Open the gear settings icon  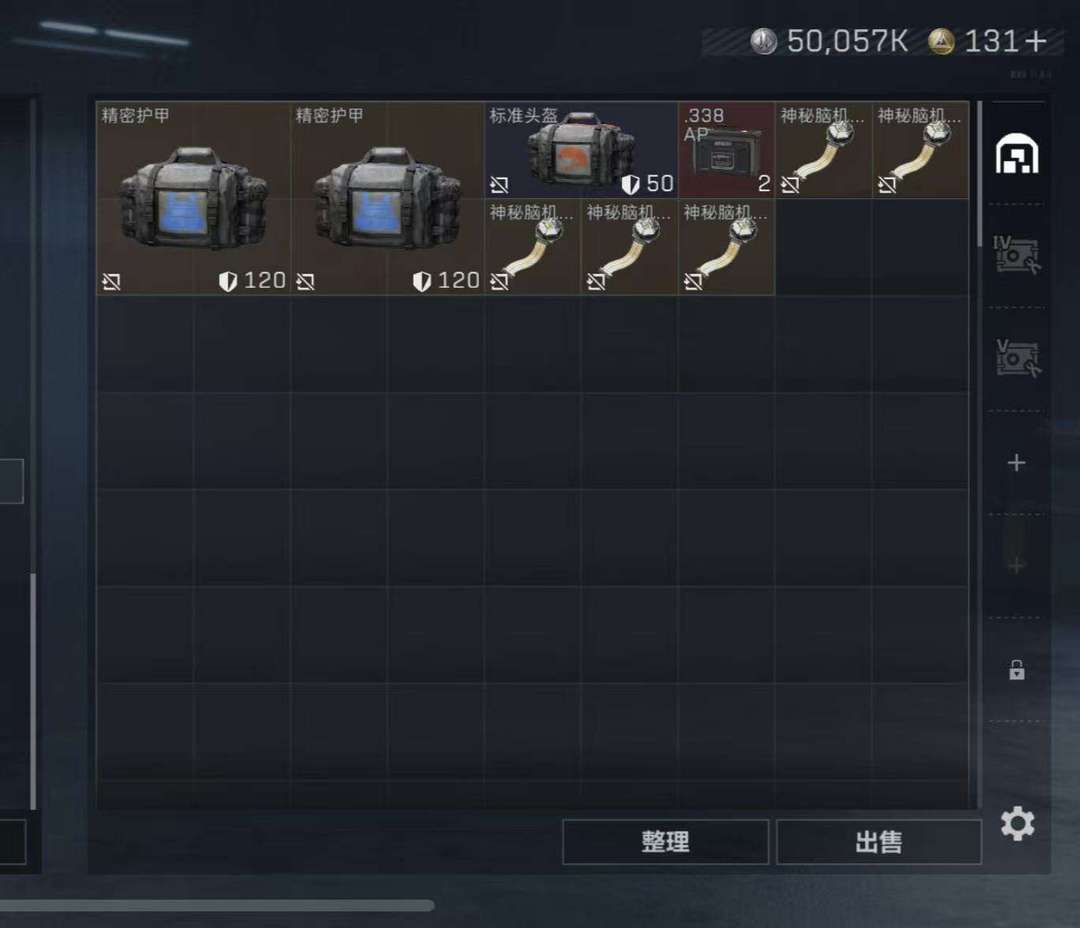(x=1017, y=824)
